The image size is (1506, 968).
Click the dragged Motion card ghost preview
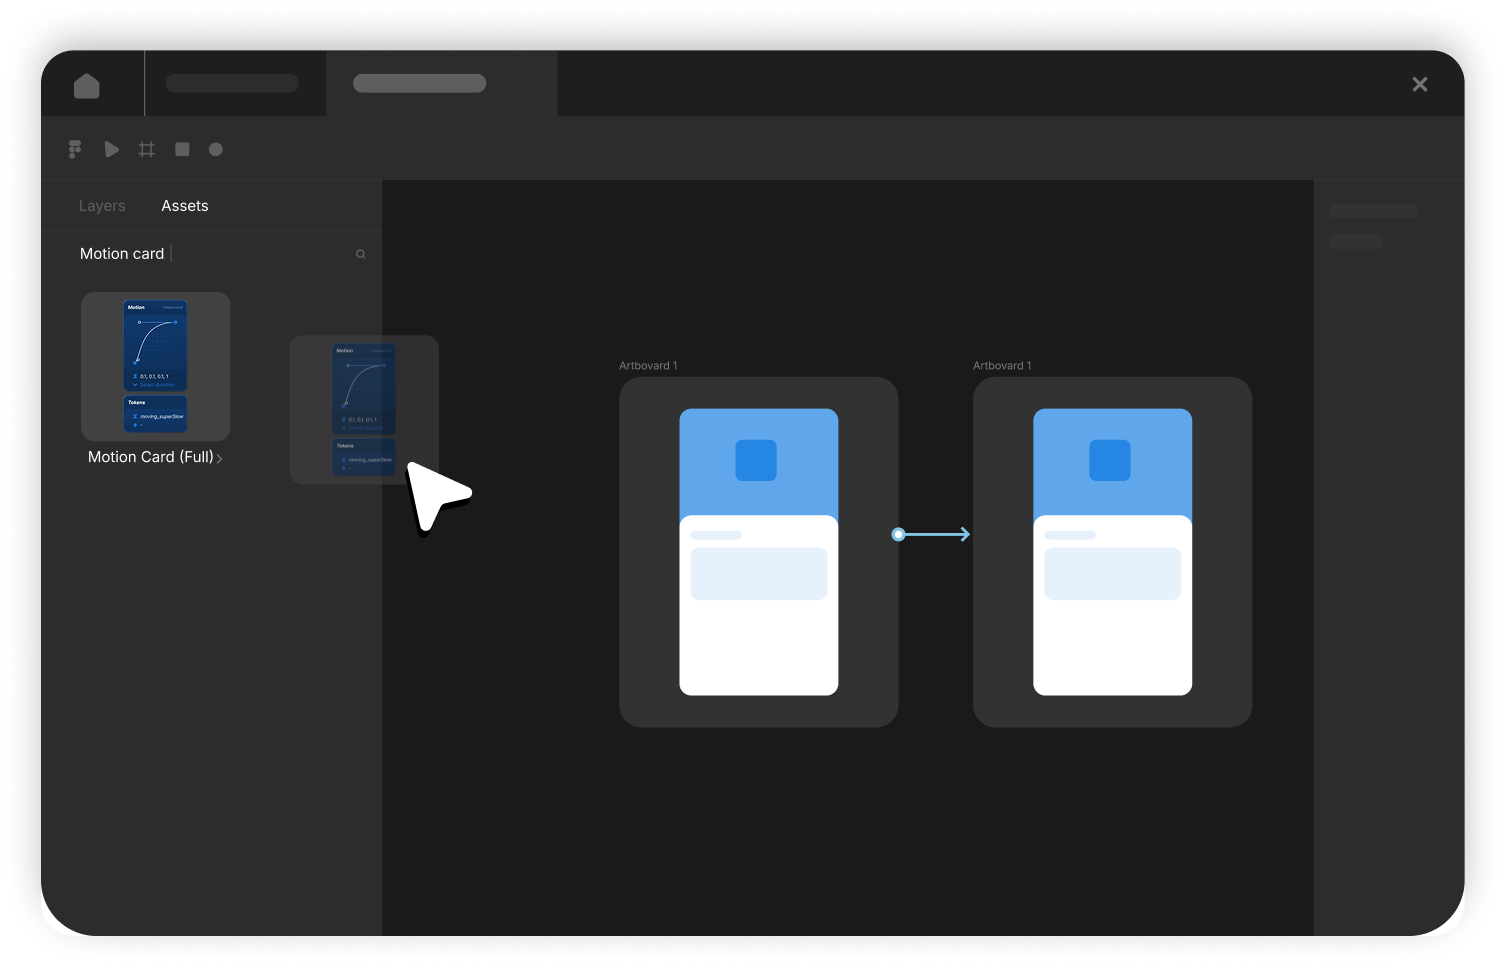(x=364, y=410)
